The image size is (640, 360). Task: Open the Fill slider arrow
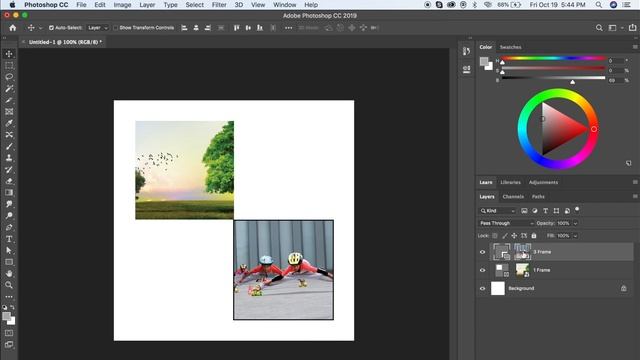point(576,236)
